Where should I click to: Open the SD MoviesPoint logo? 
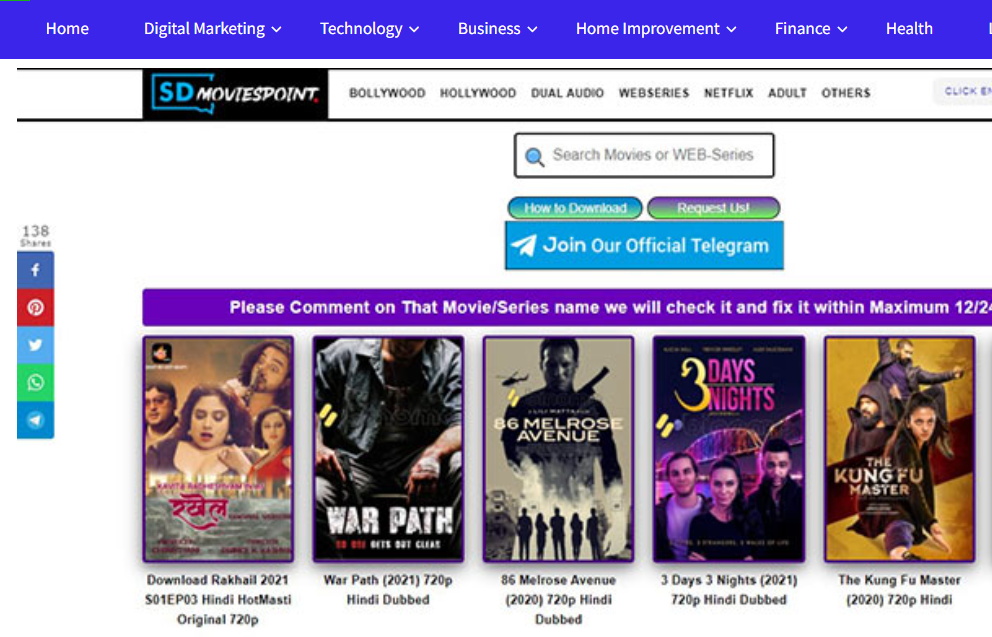click(235, 94)
